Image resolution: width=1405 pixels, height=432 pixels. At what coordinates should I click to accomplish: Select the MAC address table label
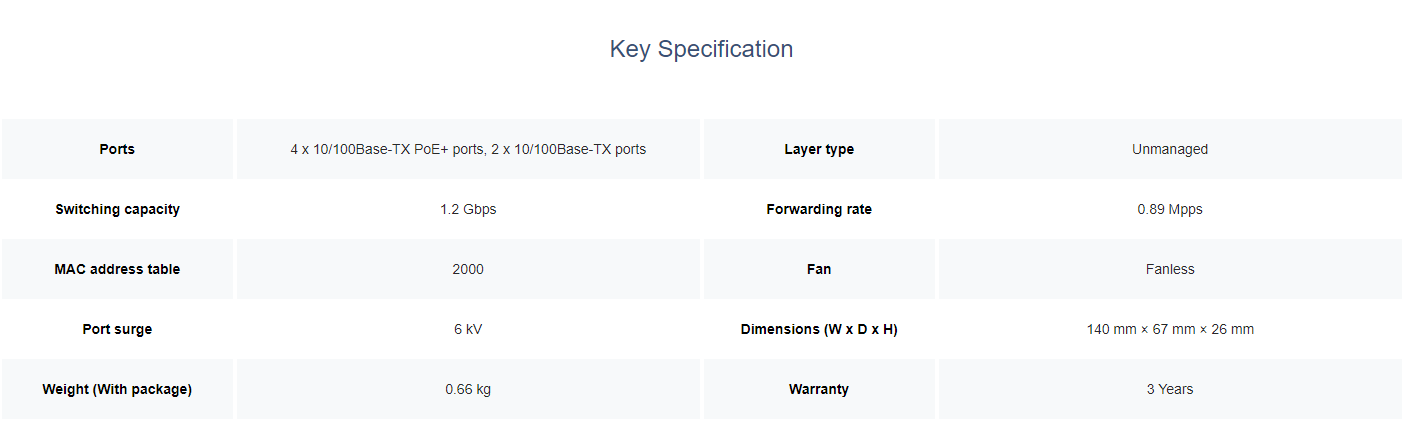click(x=117, y=269)
